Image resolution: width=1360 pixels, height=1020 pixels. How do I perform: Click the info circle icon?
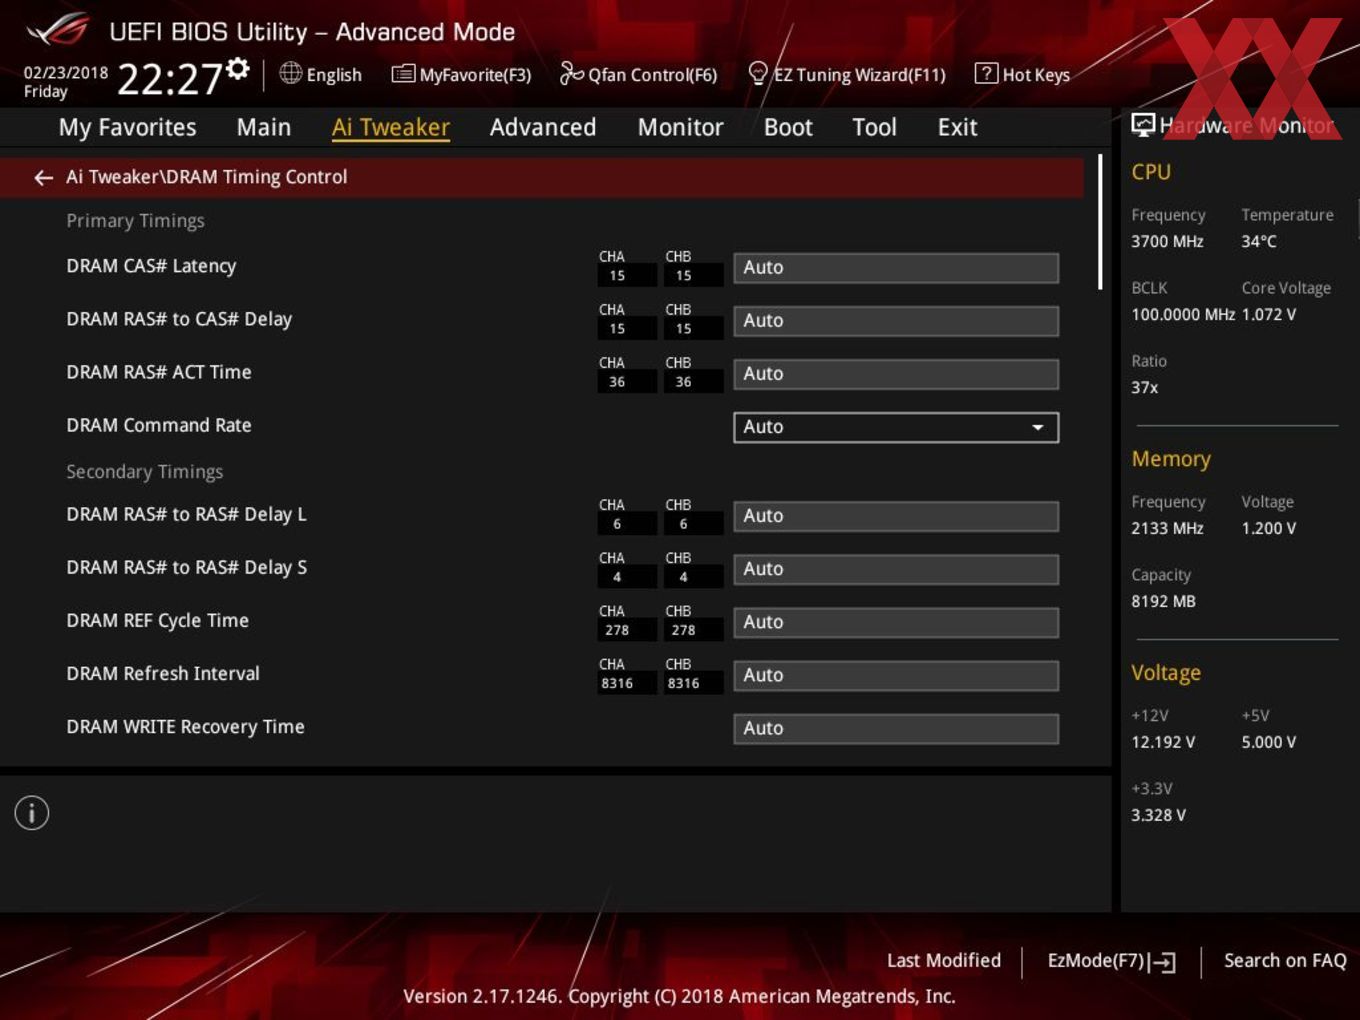click(x=32, y=813)
